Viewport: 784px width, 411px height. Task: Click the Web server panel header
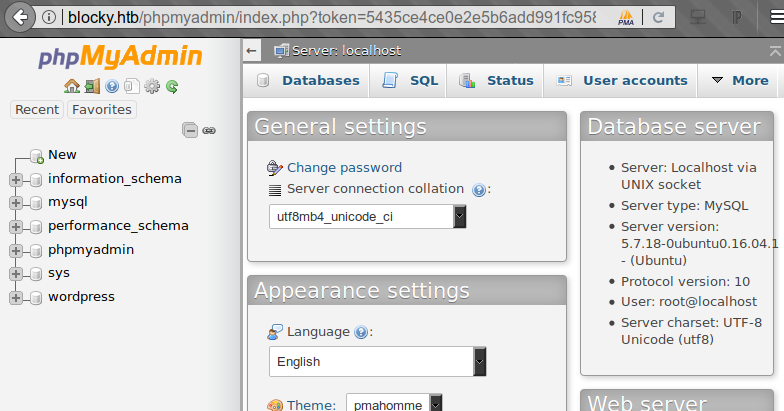pyautogui.click(x=677, y=401)
